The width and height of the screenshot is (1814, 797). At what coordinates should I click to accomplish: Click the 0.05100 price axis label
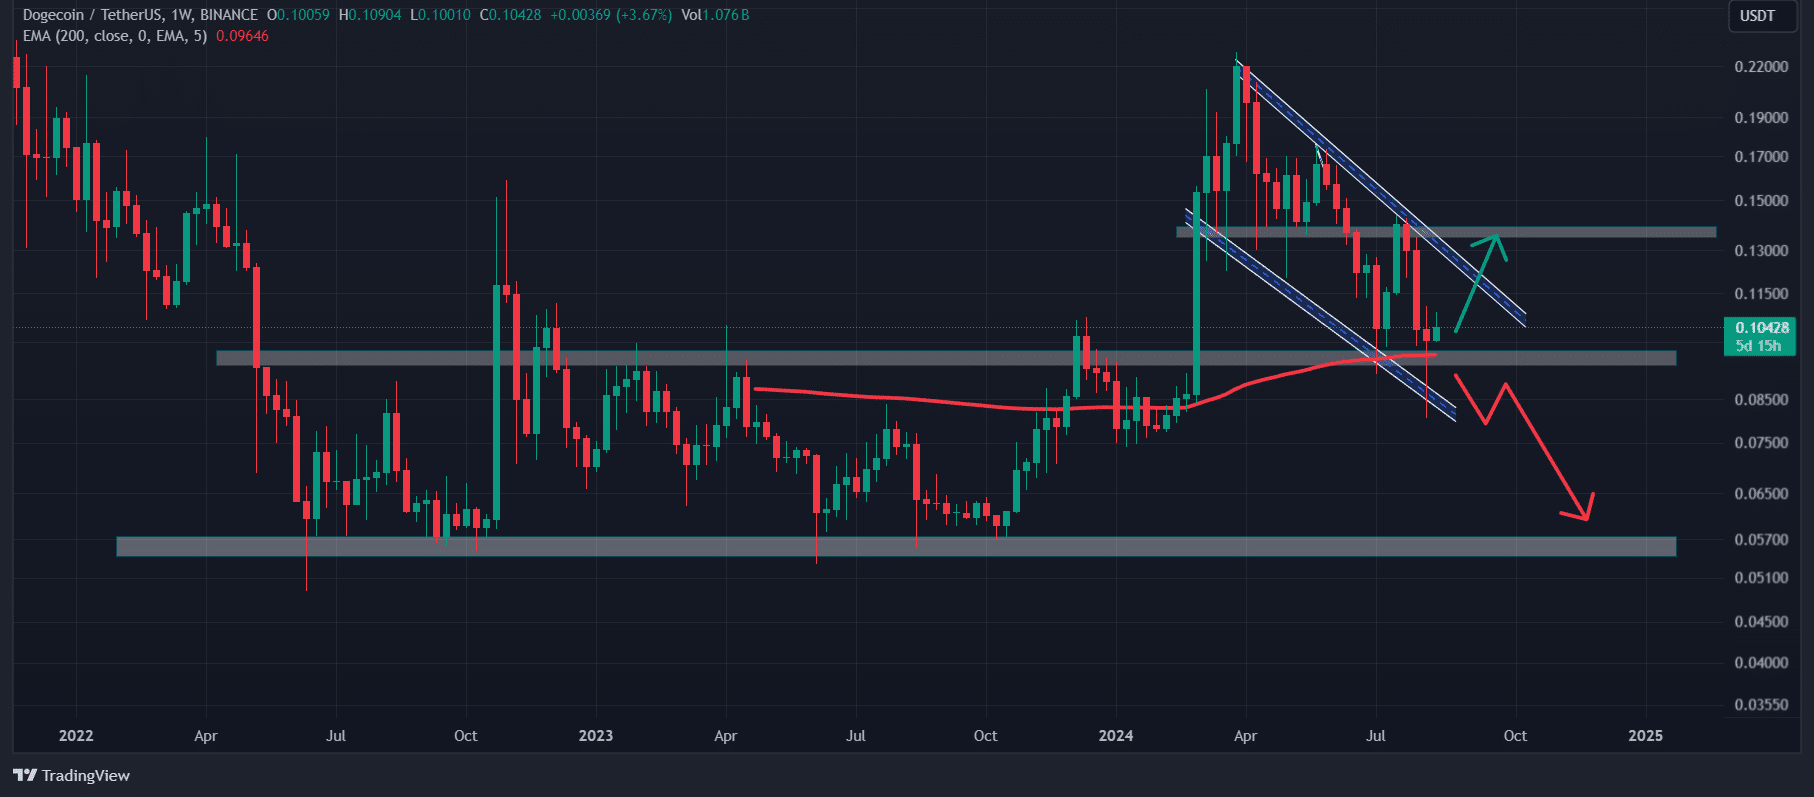click(x=1761, y=578)
